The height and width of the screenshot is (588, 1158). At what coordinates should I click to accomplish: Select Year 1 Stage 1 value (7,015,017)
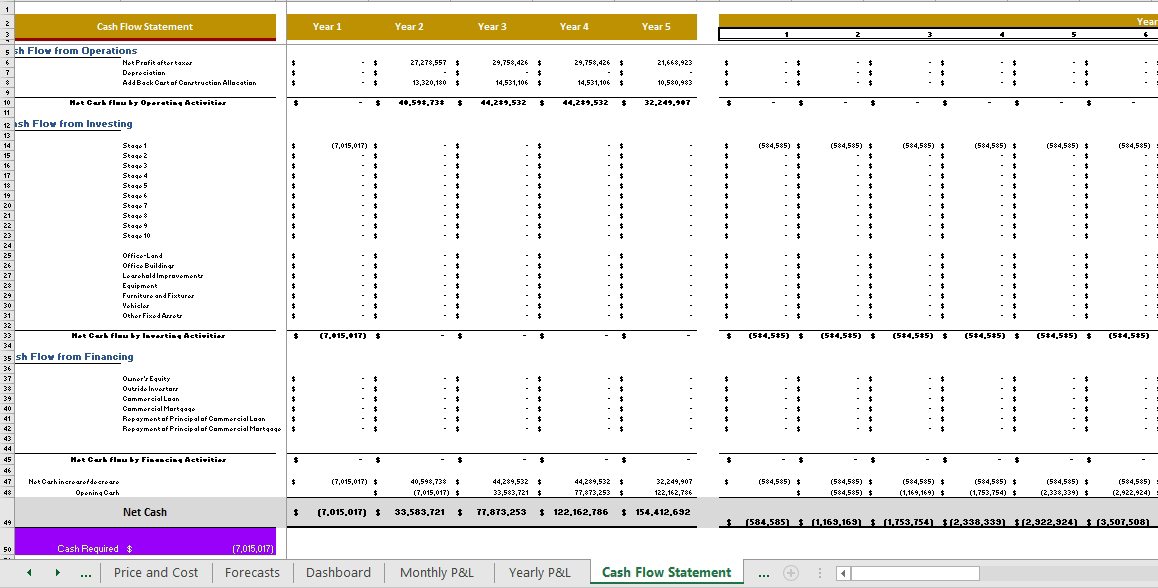[x=349, y=146]
